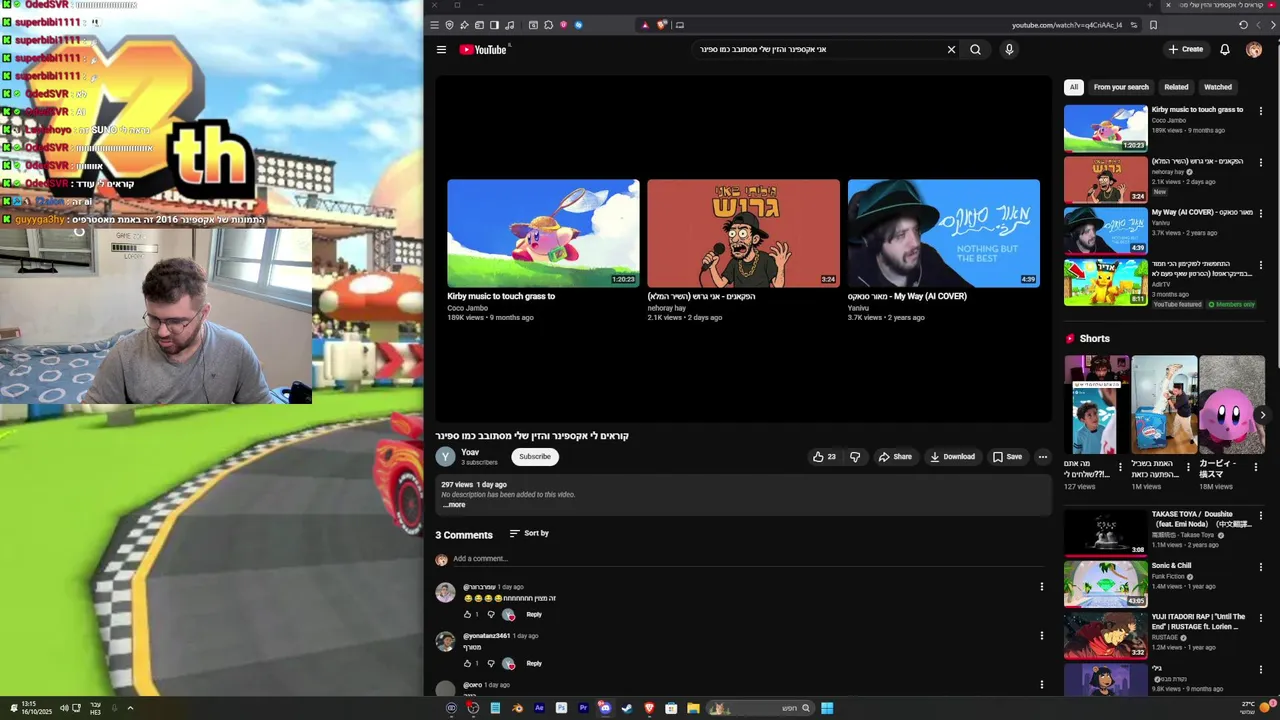Open the Create menu button
The width and height of the screenshot is (1280, 720).
click(x=1185, y=49)
